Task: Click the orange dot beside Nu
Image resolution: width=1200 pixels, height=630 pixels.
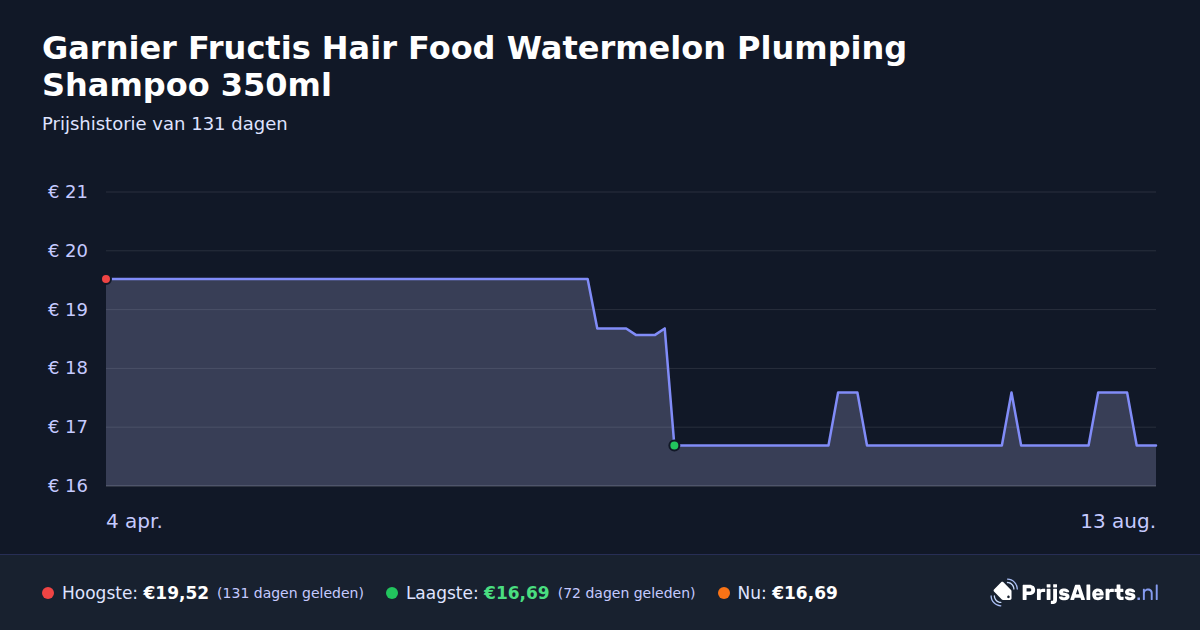Action: click(724, 593)
